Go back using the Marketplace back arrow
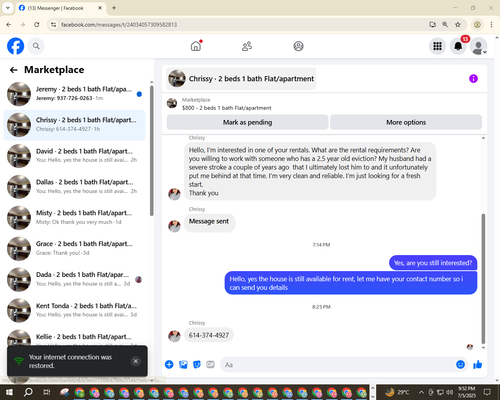Viewport: 500px width, 400px height. pyautogui.click(x=13, y=70)
